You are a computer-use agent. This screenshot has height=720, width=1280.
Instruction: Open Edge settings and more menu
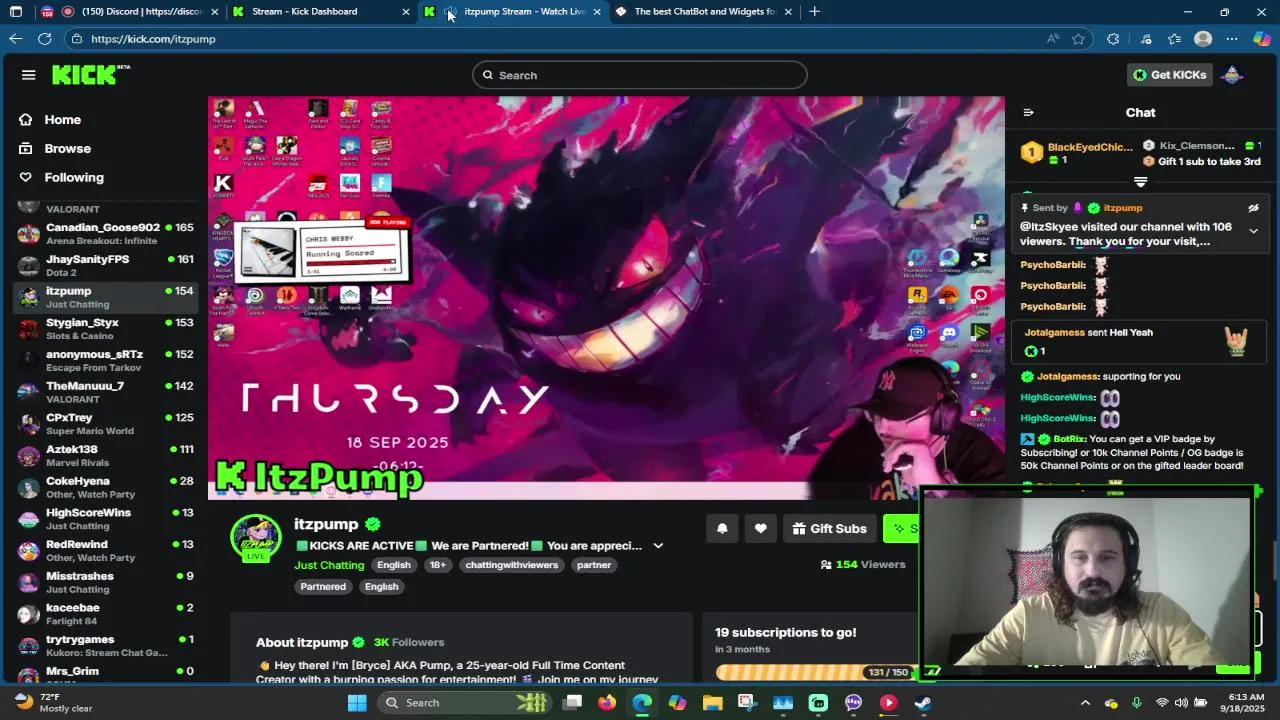(x=1232, y=39)
